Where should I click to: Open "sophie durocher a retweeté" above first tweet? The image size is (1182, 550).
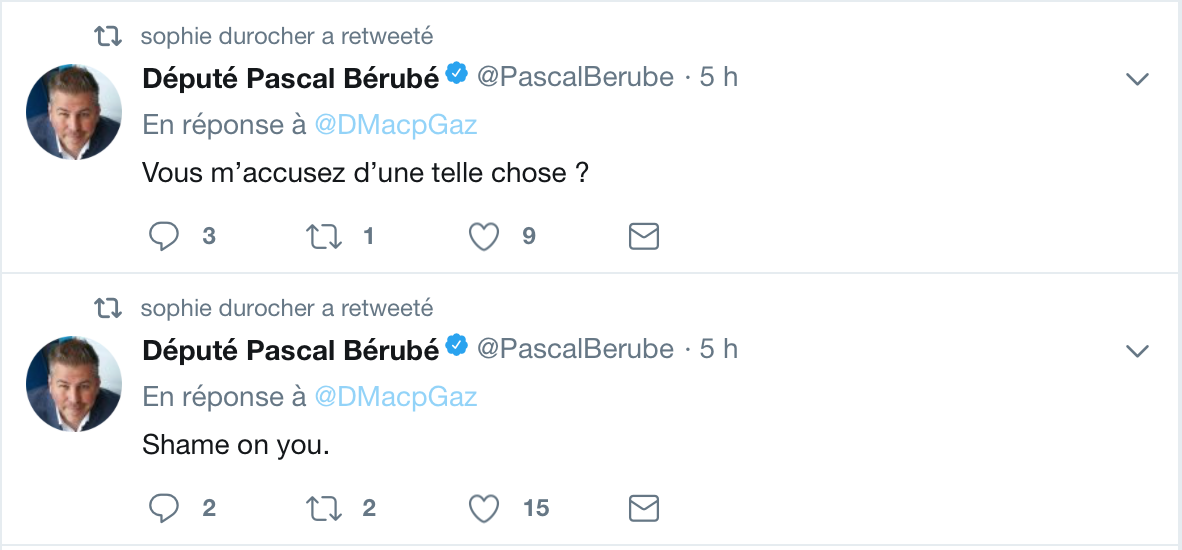pos(287,36)
